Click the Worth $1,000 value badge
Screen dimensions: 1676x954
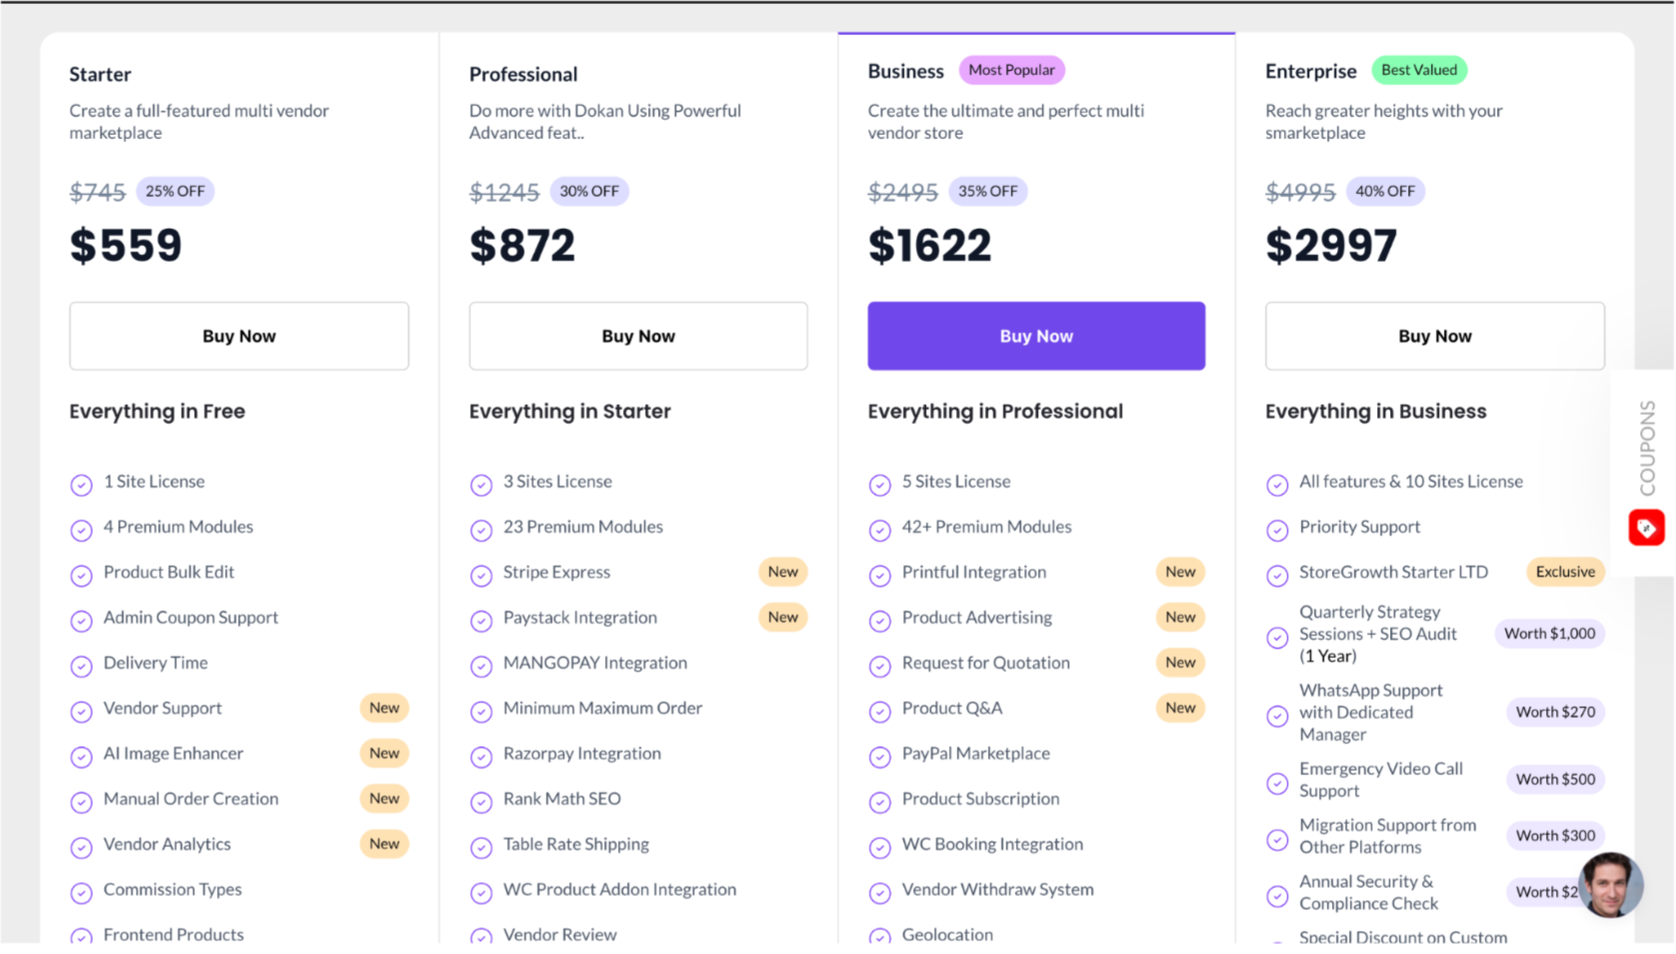(x=1549, y=634)
